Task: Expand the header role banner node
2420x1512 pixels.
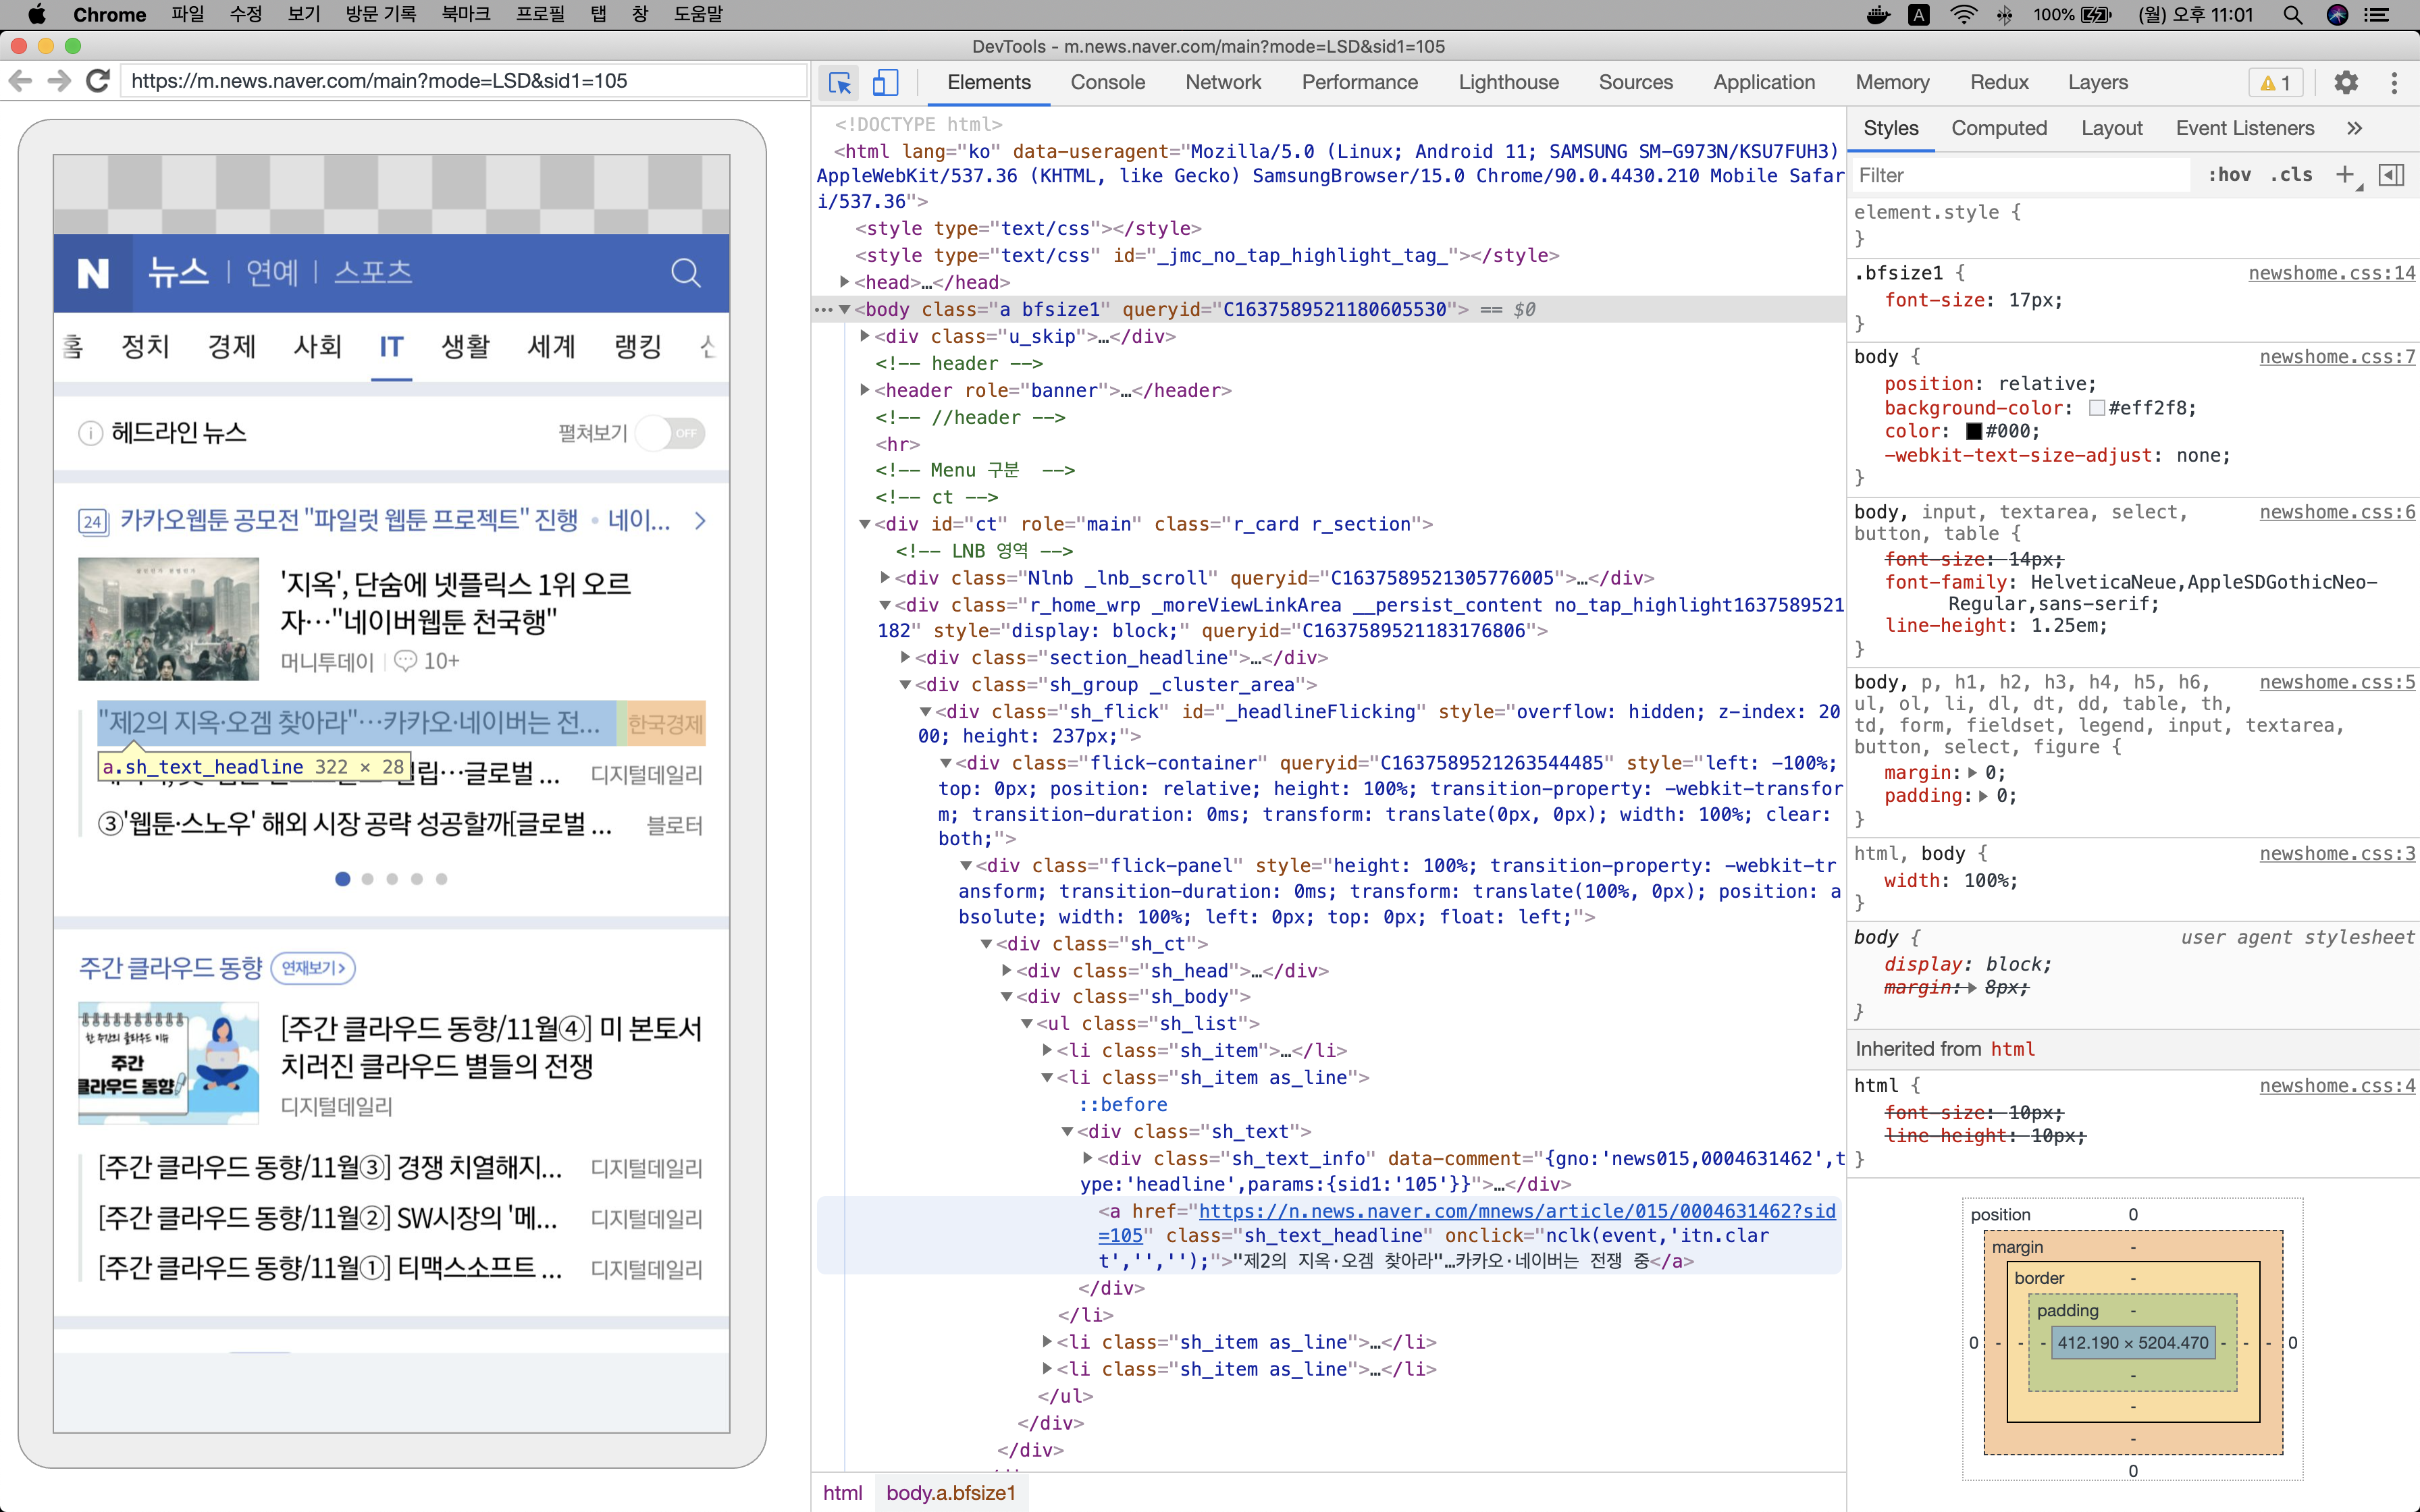Action: pyautogui.click(x=865, y=390)
